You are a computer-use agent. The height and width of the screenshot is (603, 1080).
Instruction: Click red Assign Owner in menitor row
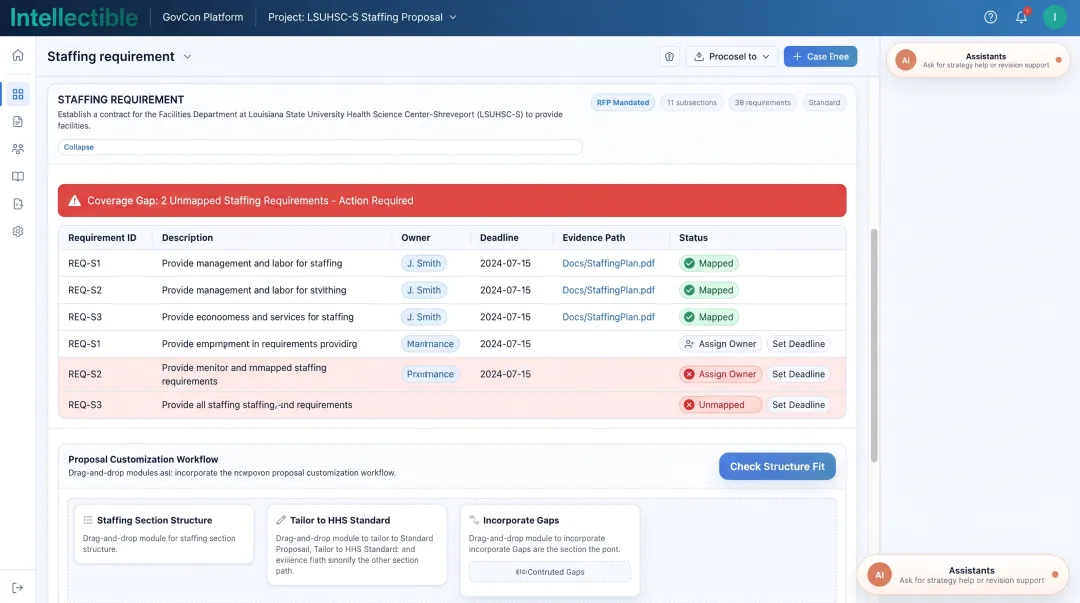(x=720, y=374)
